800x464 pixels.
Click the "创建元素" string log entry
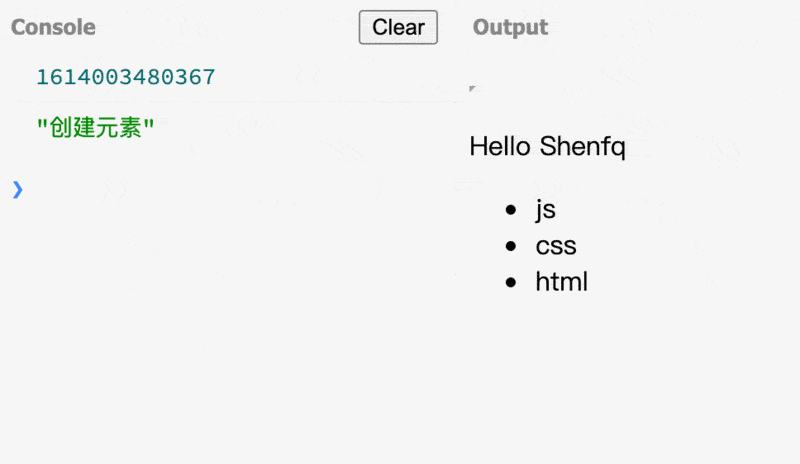point(95,127)
